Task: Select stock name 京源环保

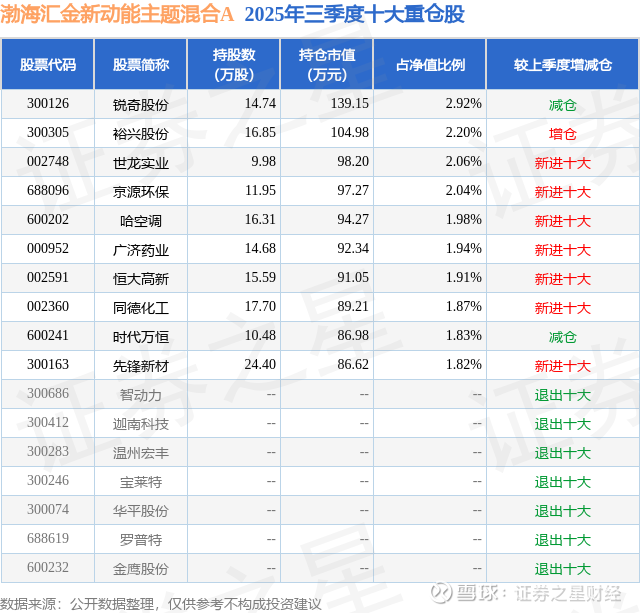Action: [141, 192]
